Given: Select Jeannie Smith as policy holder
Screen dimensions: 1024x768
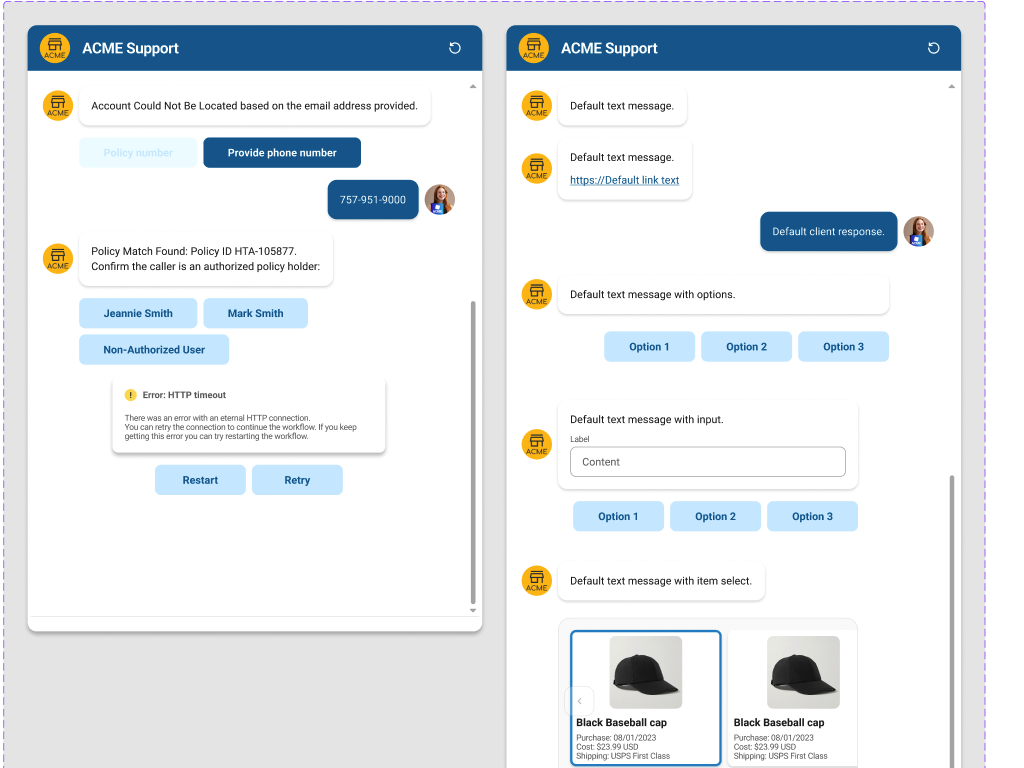Looking at the screenshot, I should click(138, 313).
